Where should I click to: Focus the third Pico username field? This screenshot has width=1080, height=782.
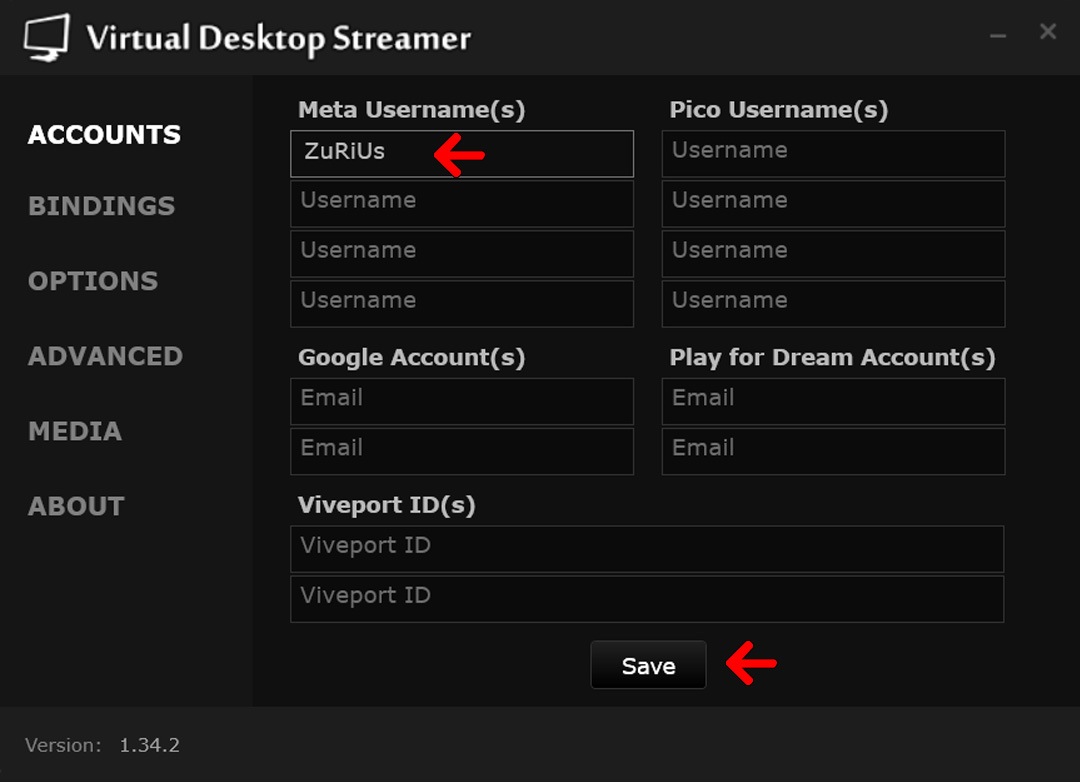click(833, 254)
